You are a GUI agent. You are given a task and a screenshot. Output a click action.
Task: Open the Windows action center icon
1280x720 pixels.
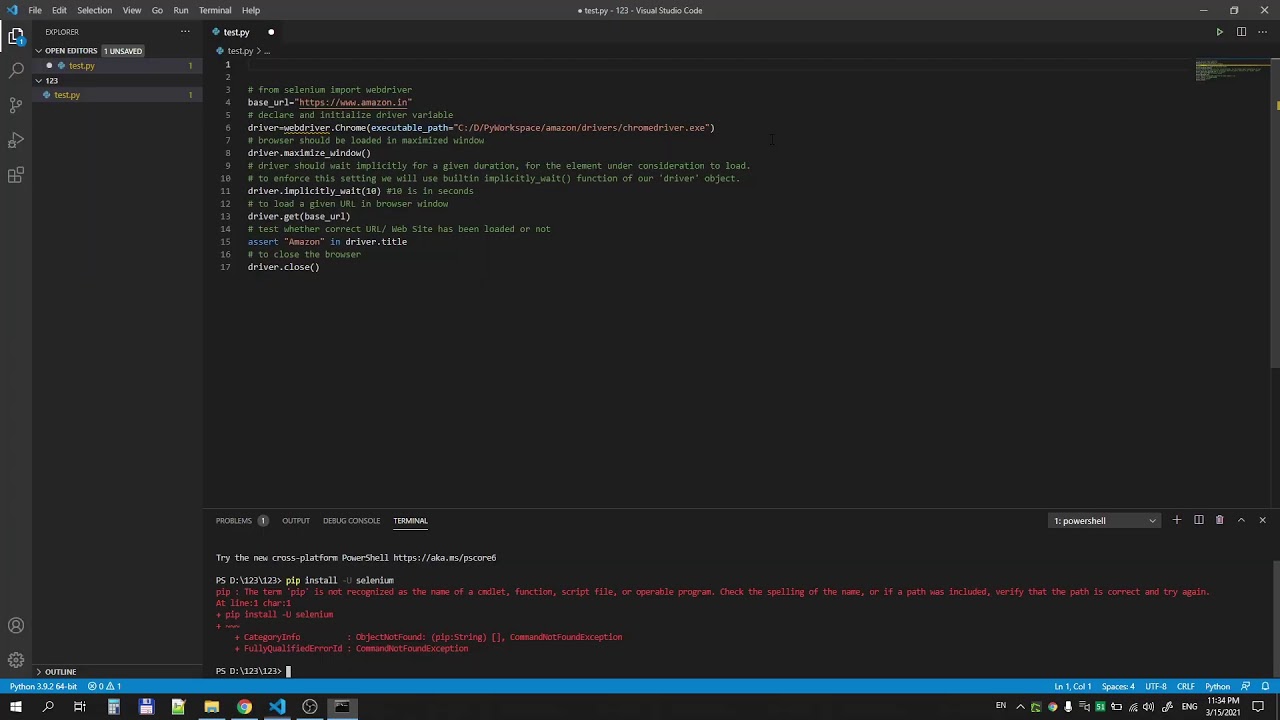pyautogui.click(x=1258, y=707)
